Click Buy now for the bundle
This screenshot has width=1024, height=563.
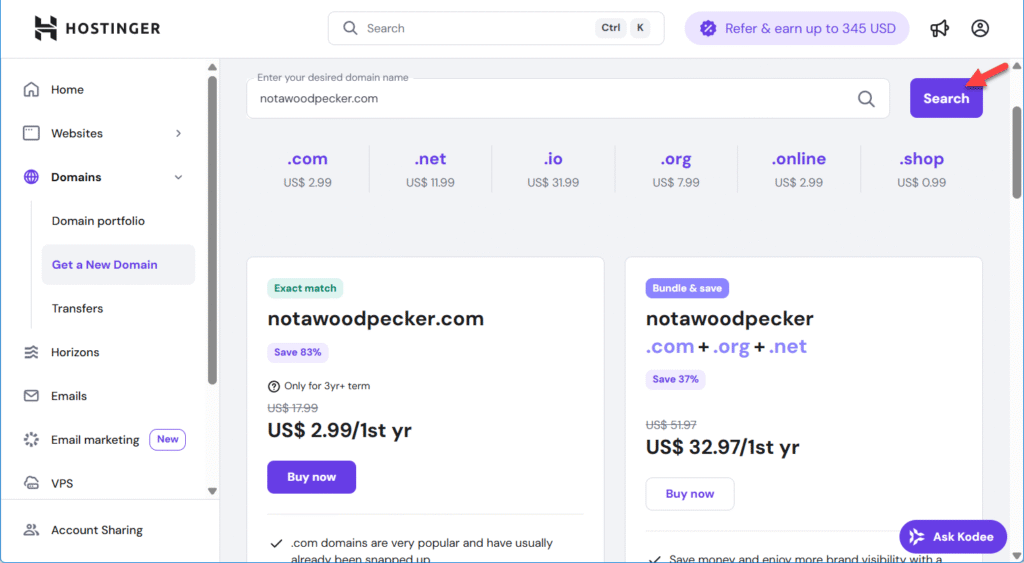(x=690, y=494)
